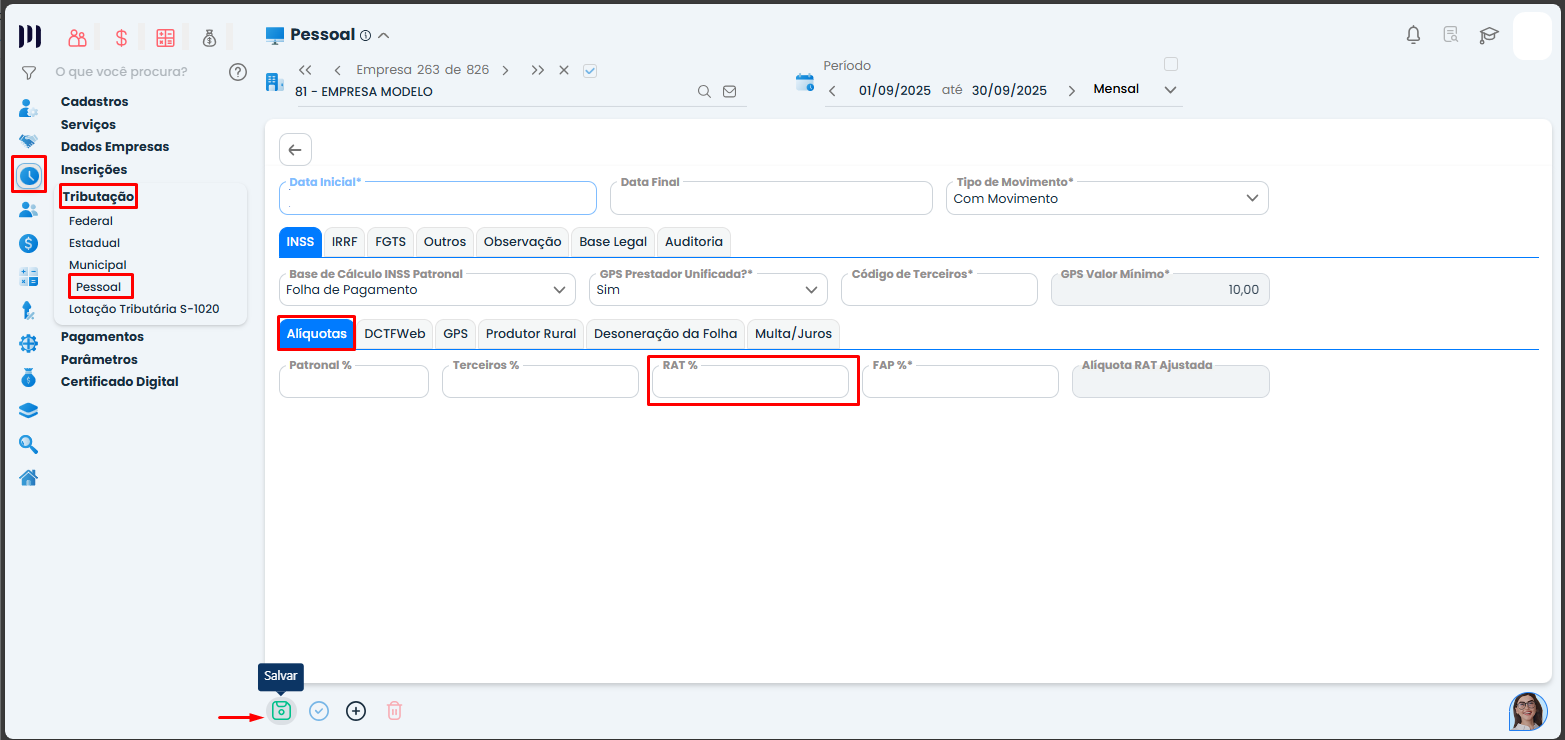This screenshot has height=740, width=1565.
Task: Click the envelope icon beside company name
Action: coord(729,91)
